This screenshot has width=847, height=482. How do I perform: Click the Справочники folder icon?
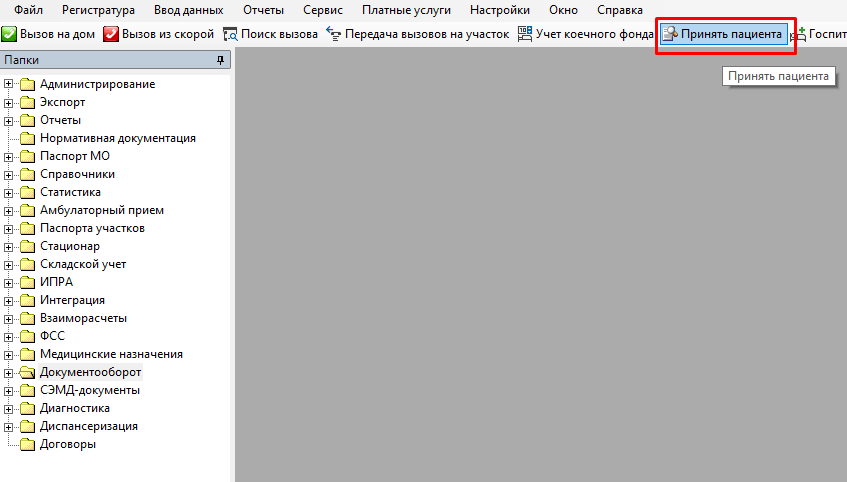tap(28, 174)
